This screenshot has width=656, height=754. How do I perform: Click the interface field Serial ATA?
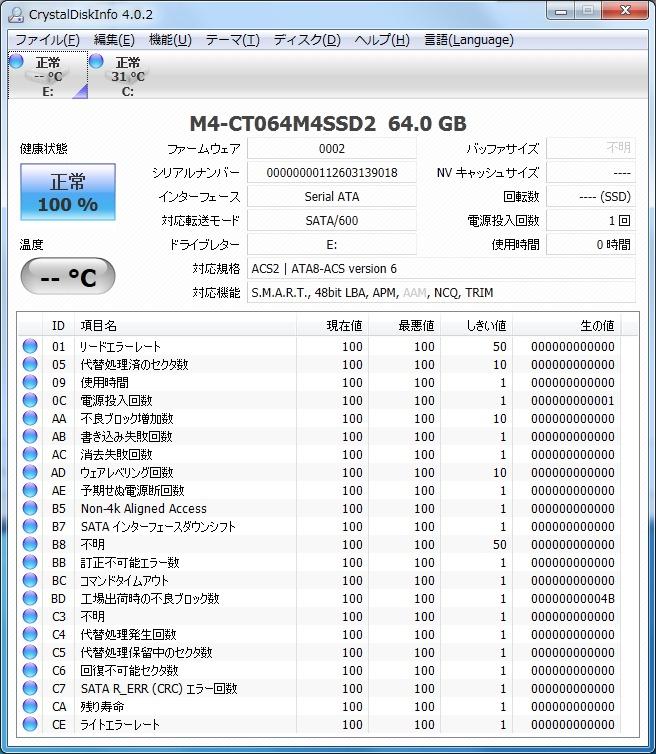point(332,197)
